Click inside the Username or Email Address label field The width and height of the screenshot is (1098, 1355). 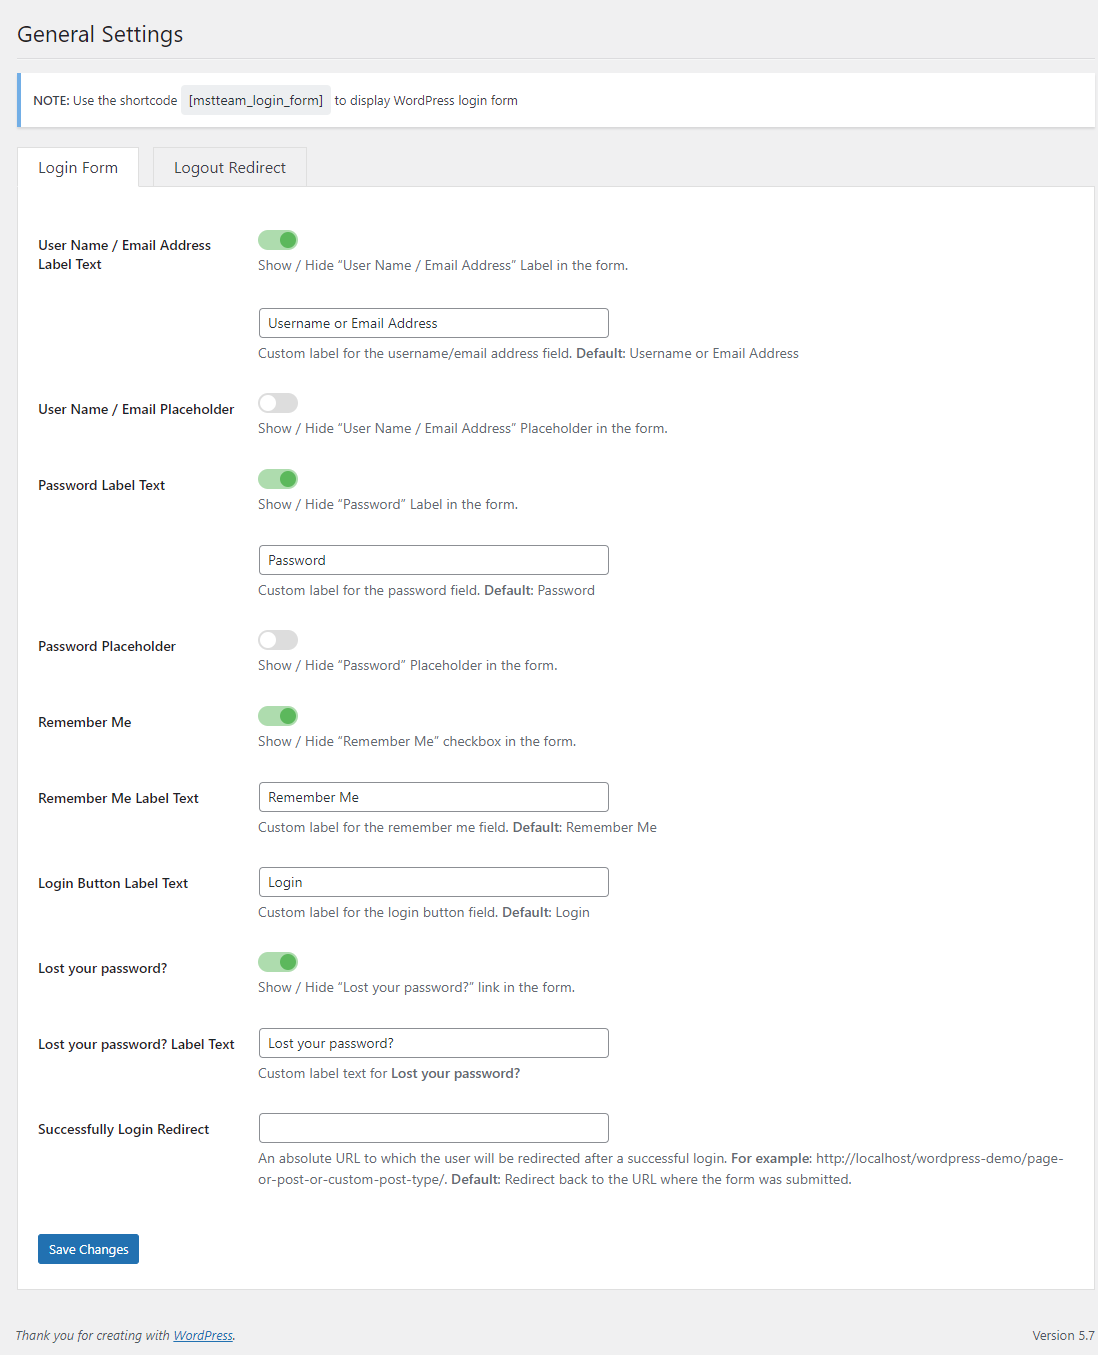pyautogui.click(x=433, y=322)
